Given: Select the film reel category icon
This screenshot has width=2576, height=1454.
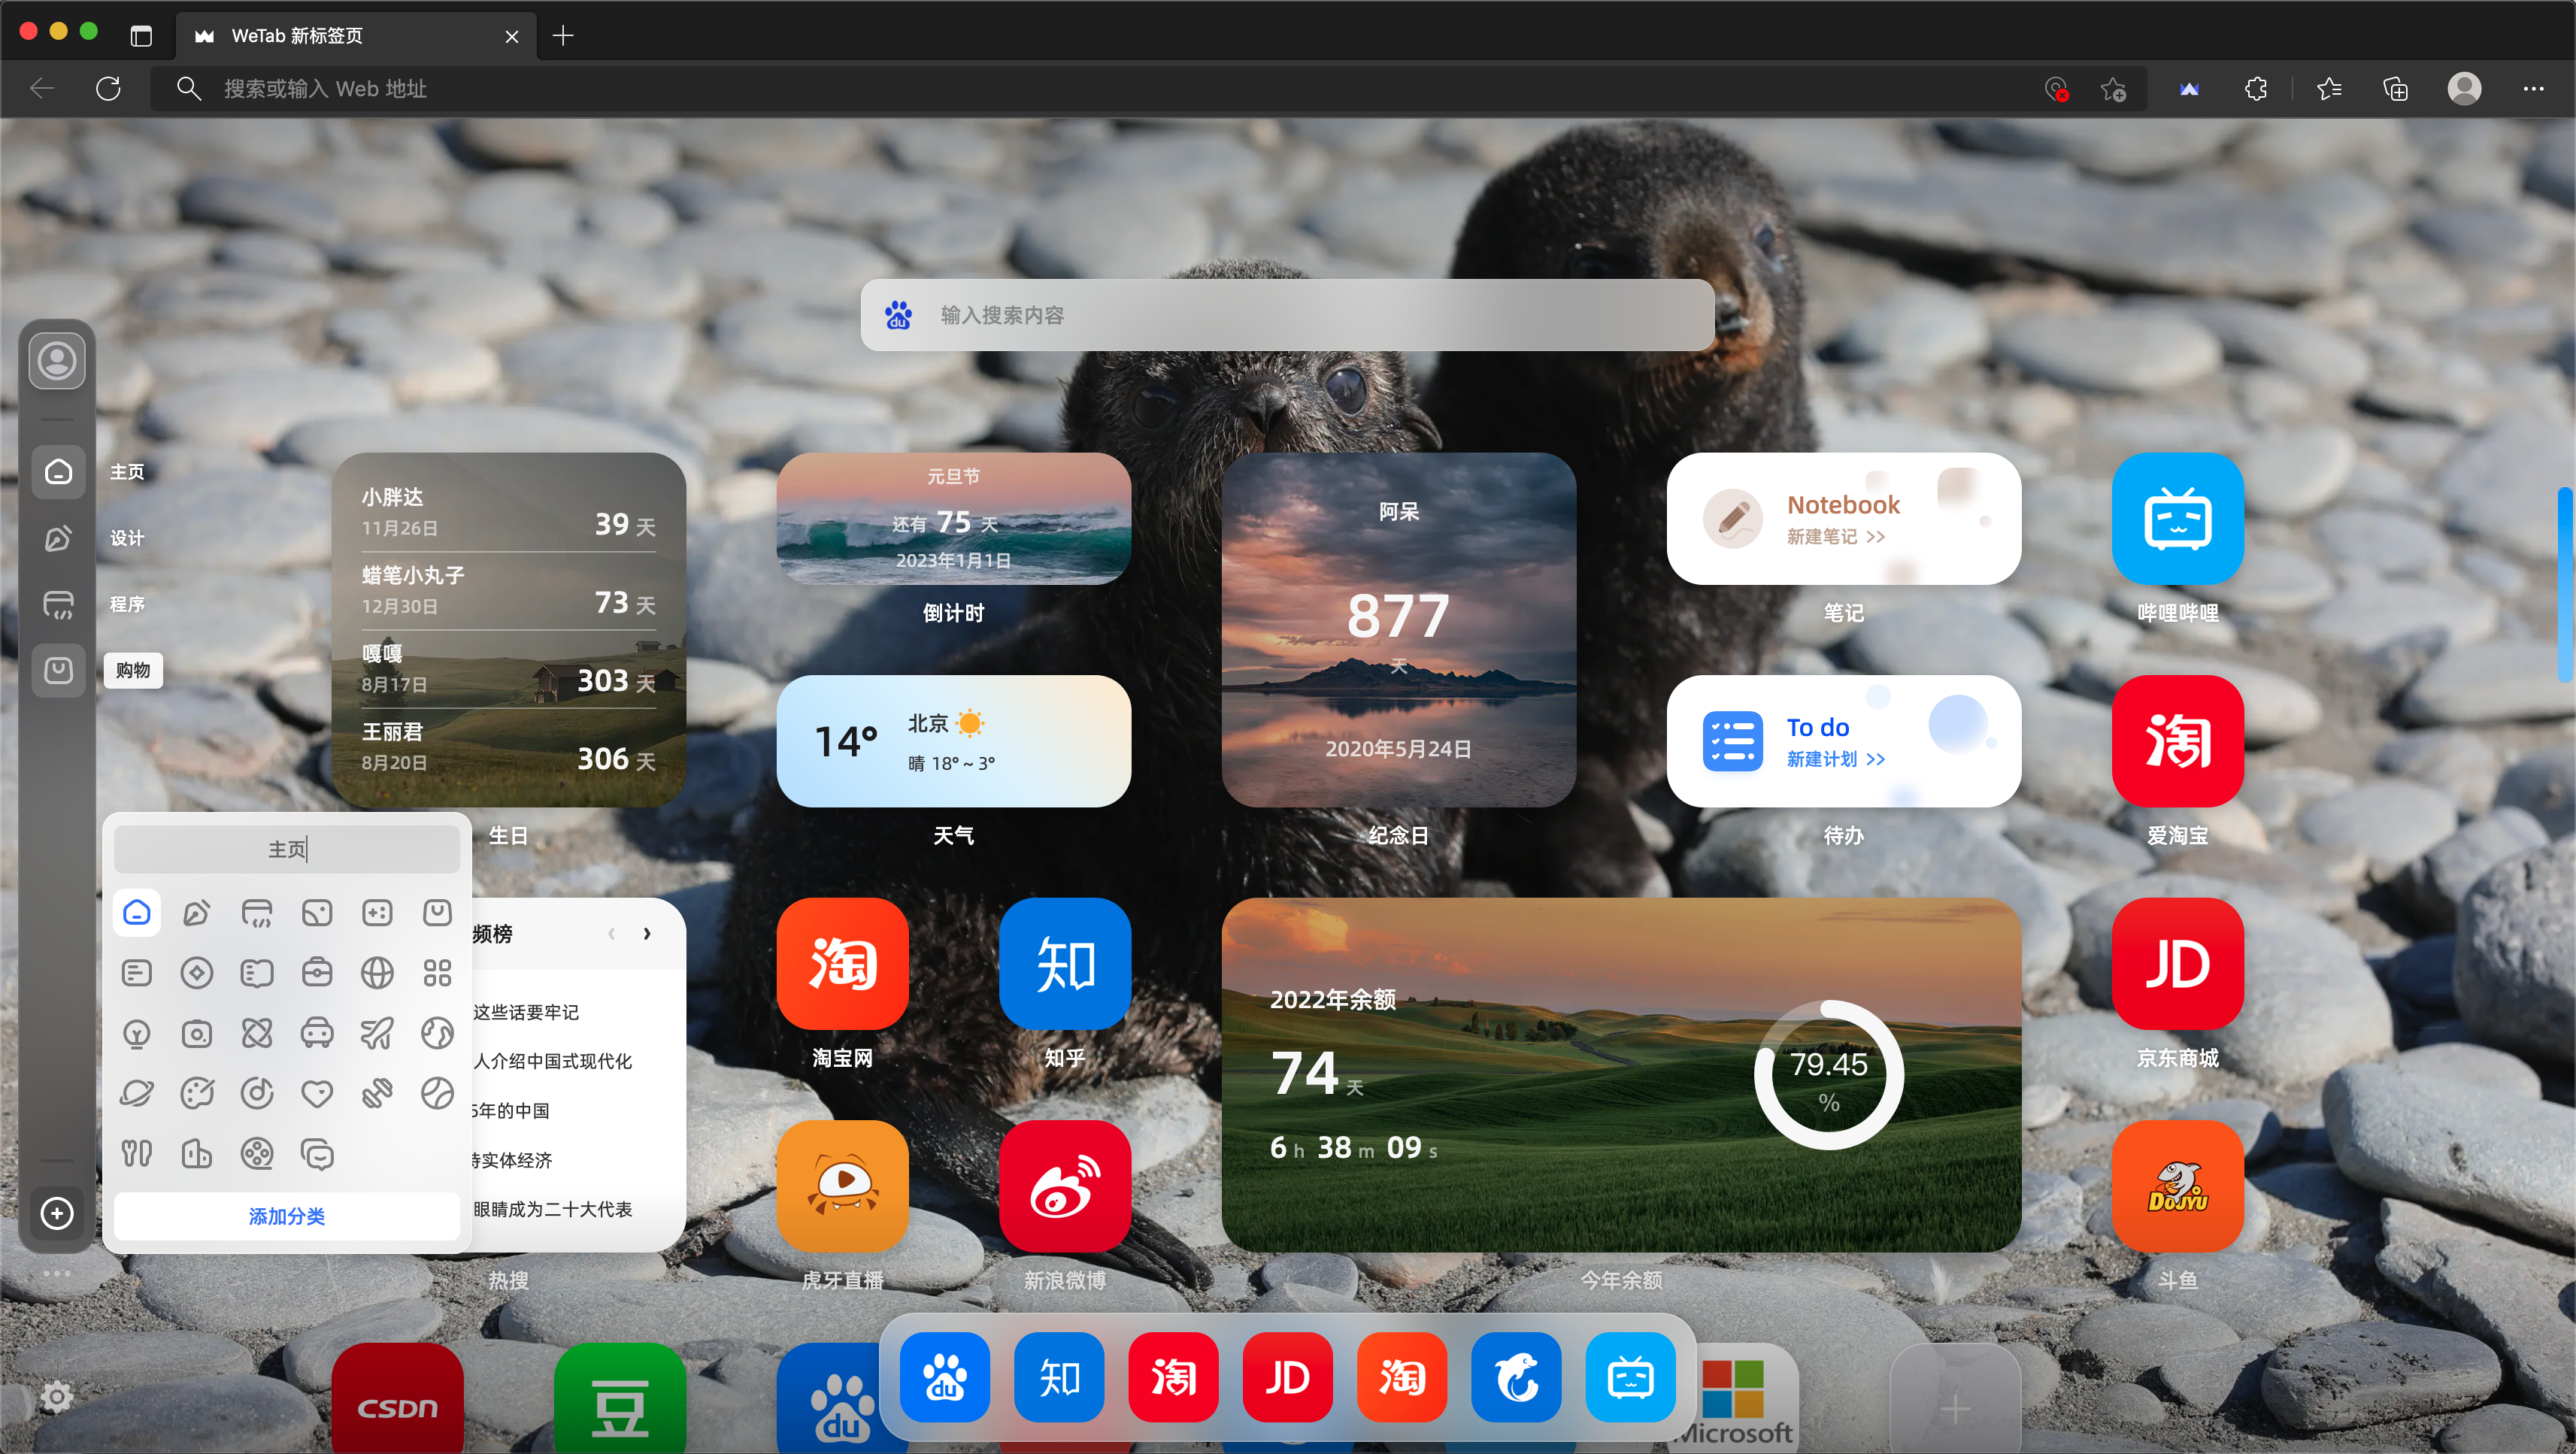Looking at the screenshot, I should click(x=256, y=1154).
